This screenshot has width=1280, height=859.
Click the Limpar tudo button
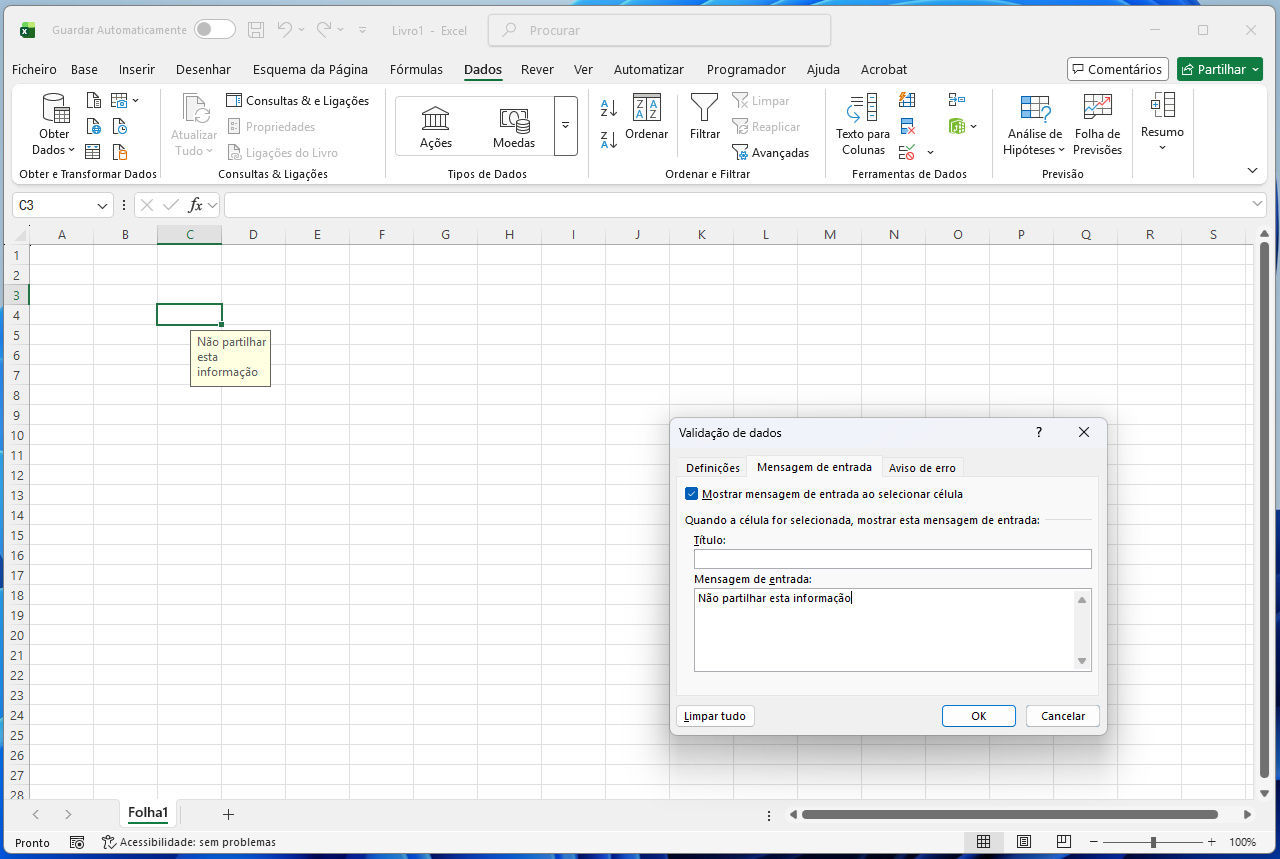pyautogui.click(x=715, y=716)
